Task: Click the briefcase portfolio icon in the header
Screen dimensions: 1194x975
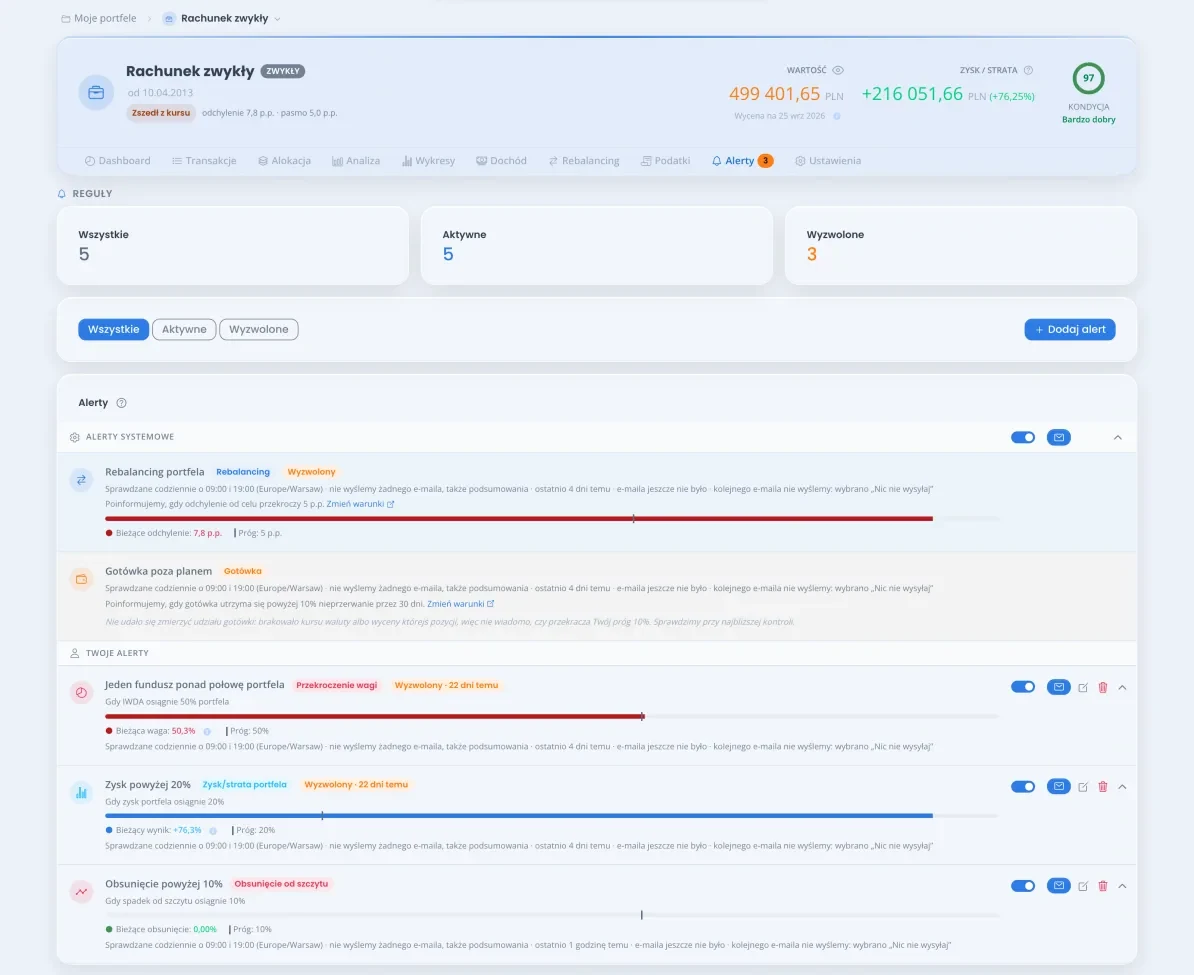Action: coord(96,92)
